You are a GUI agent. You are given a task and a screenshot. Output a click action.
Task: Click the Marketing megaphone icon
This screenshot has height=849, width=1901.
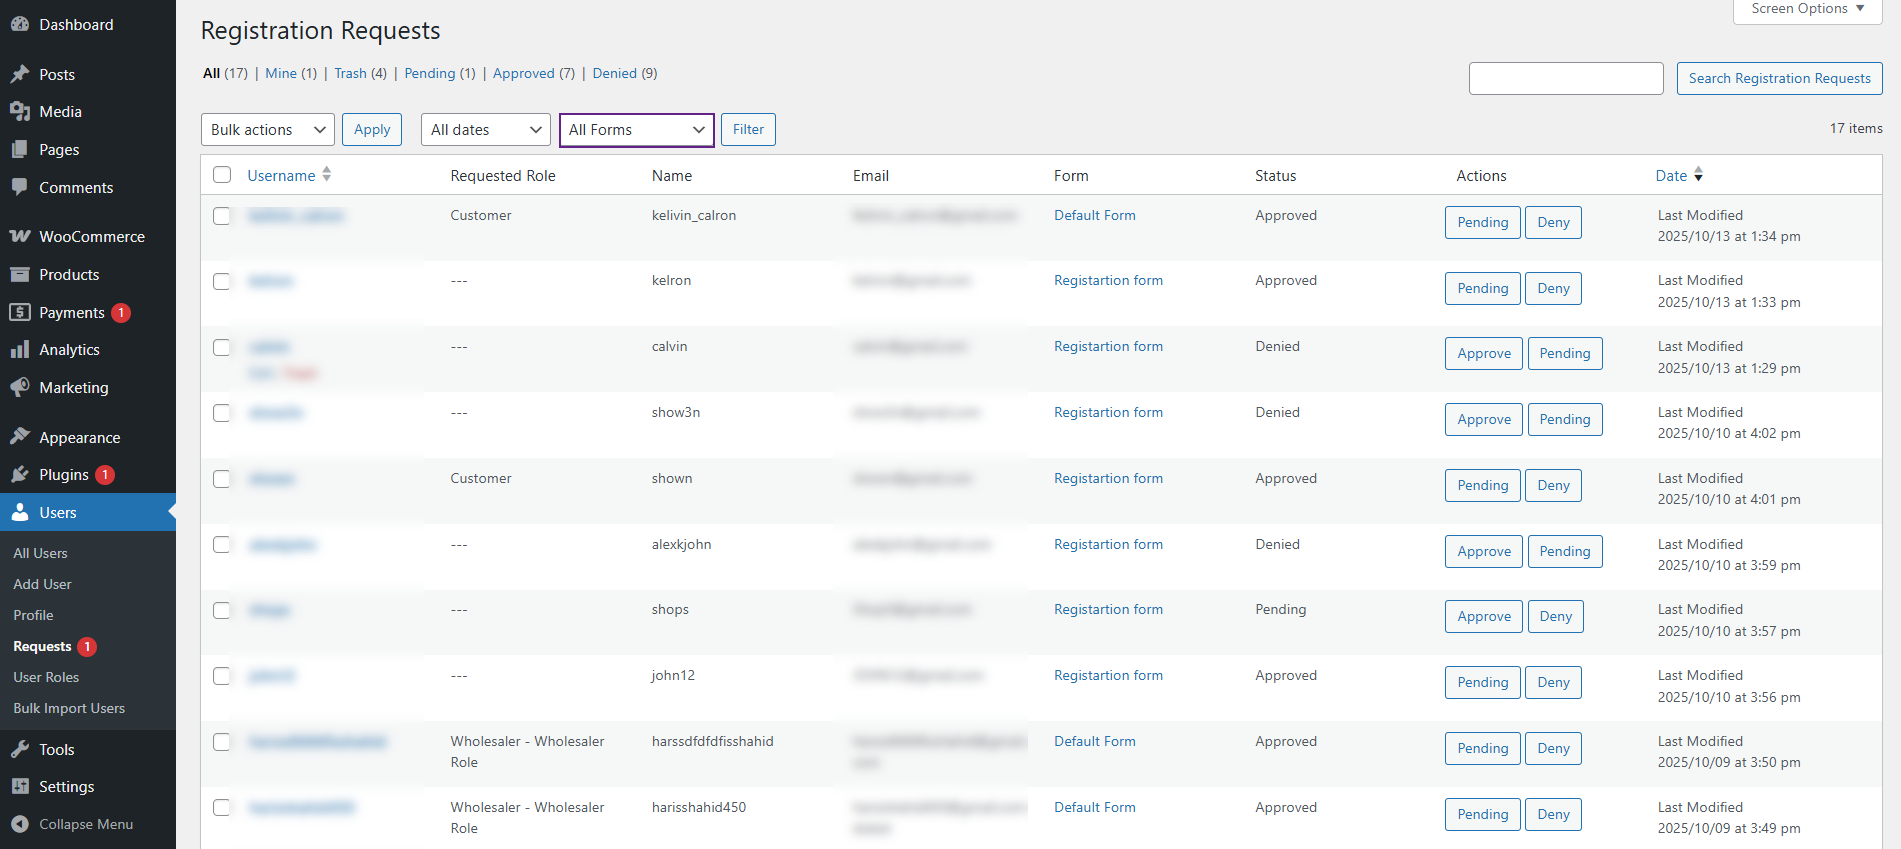click(20, 388)
